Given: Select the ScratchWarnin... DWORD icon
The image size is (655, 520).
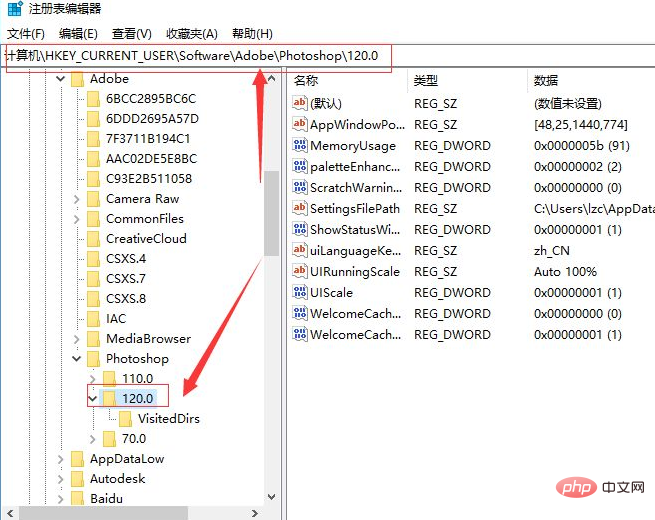Looking at the screenshot, I should pyautogui.click(x=300, y=187).
